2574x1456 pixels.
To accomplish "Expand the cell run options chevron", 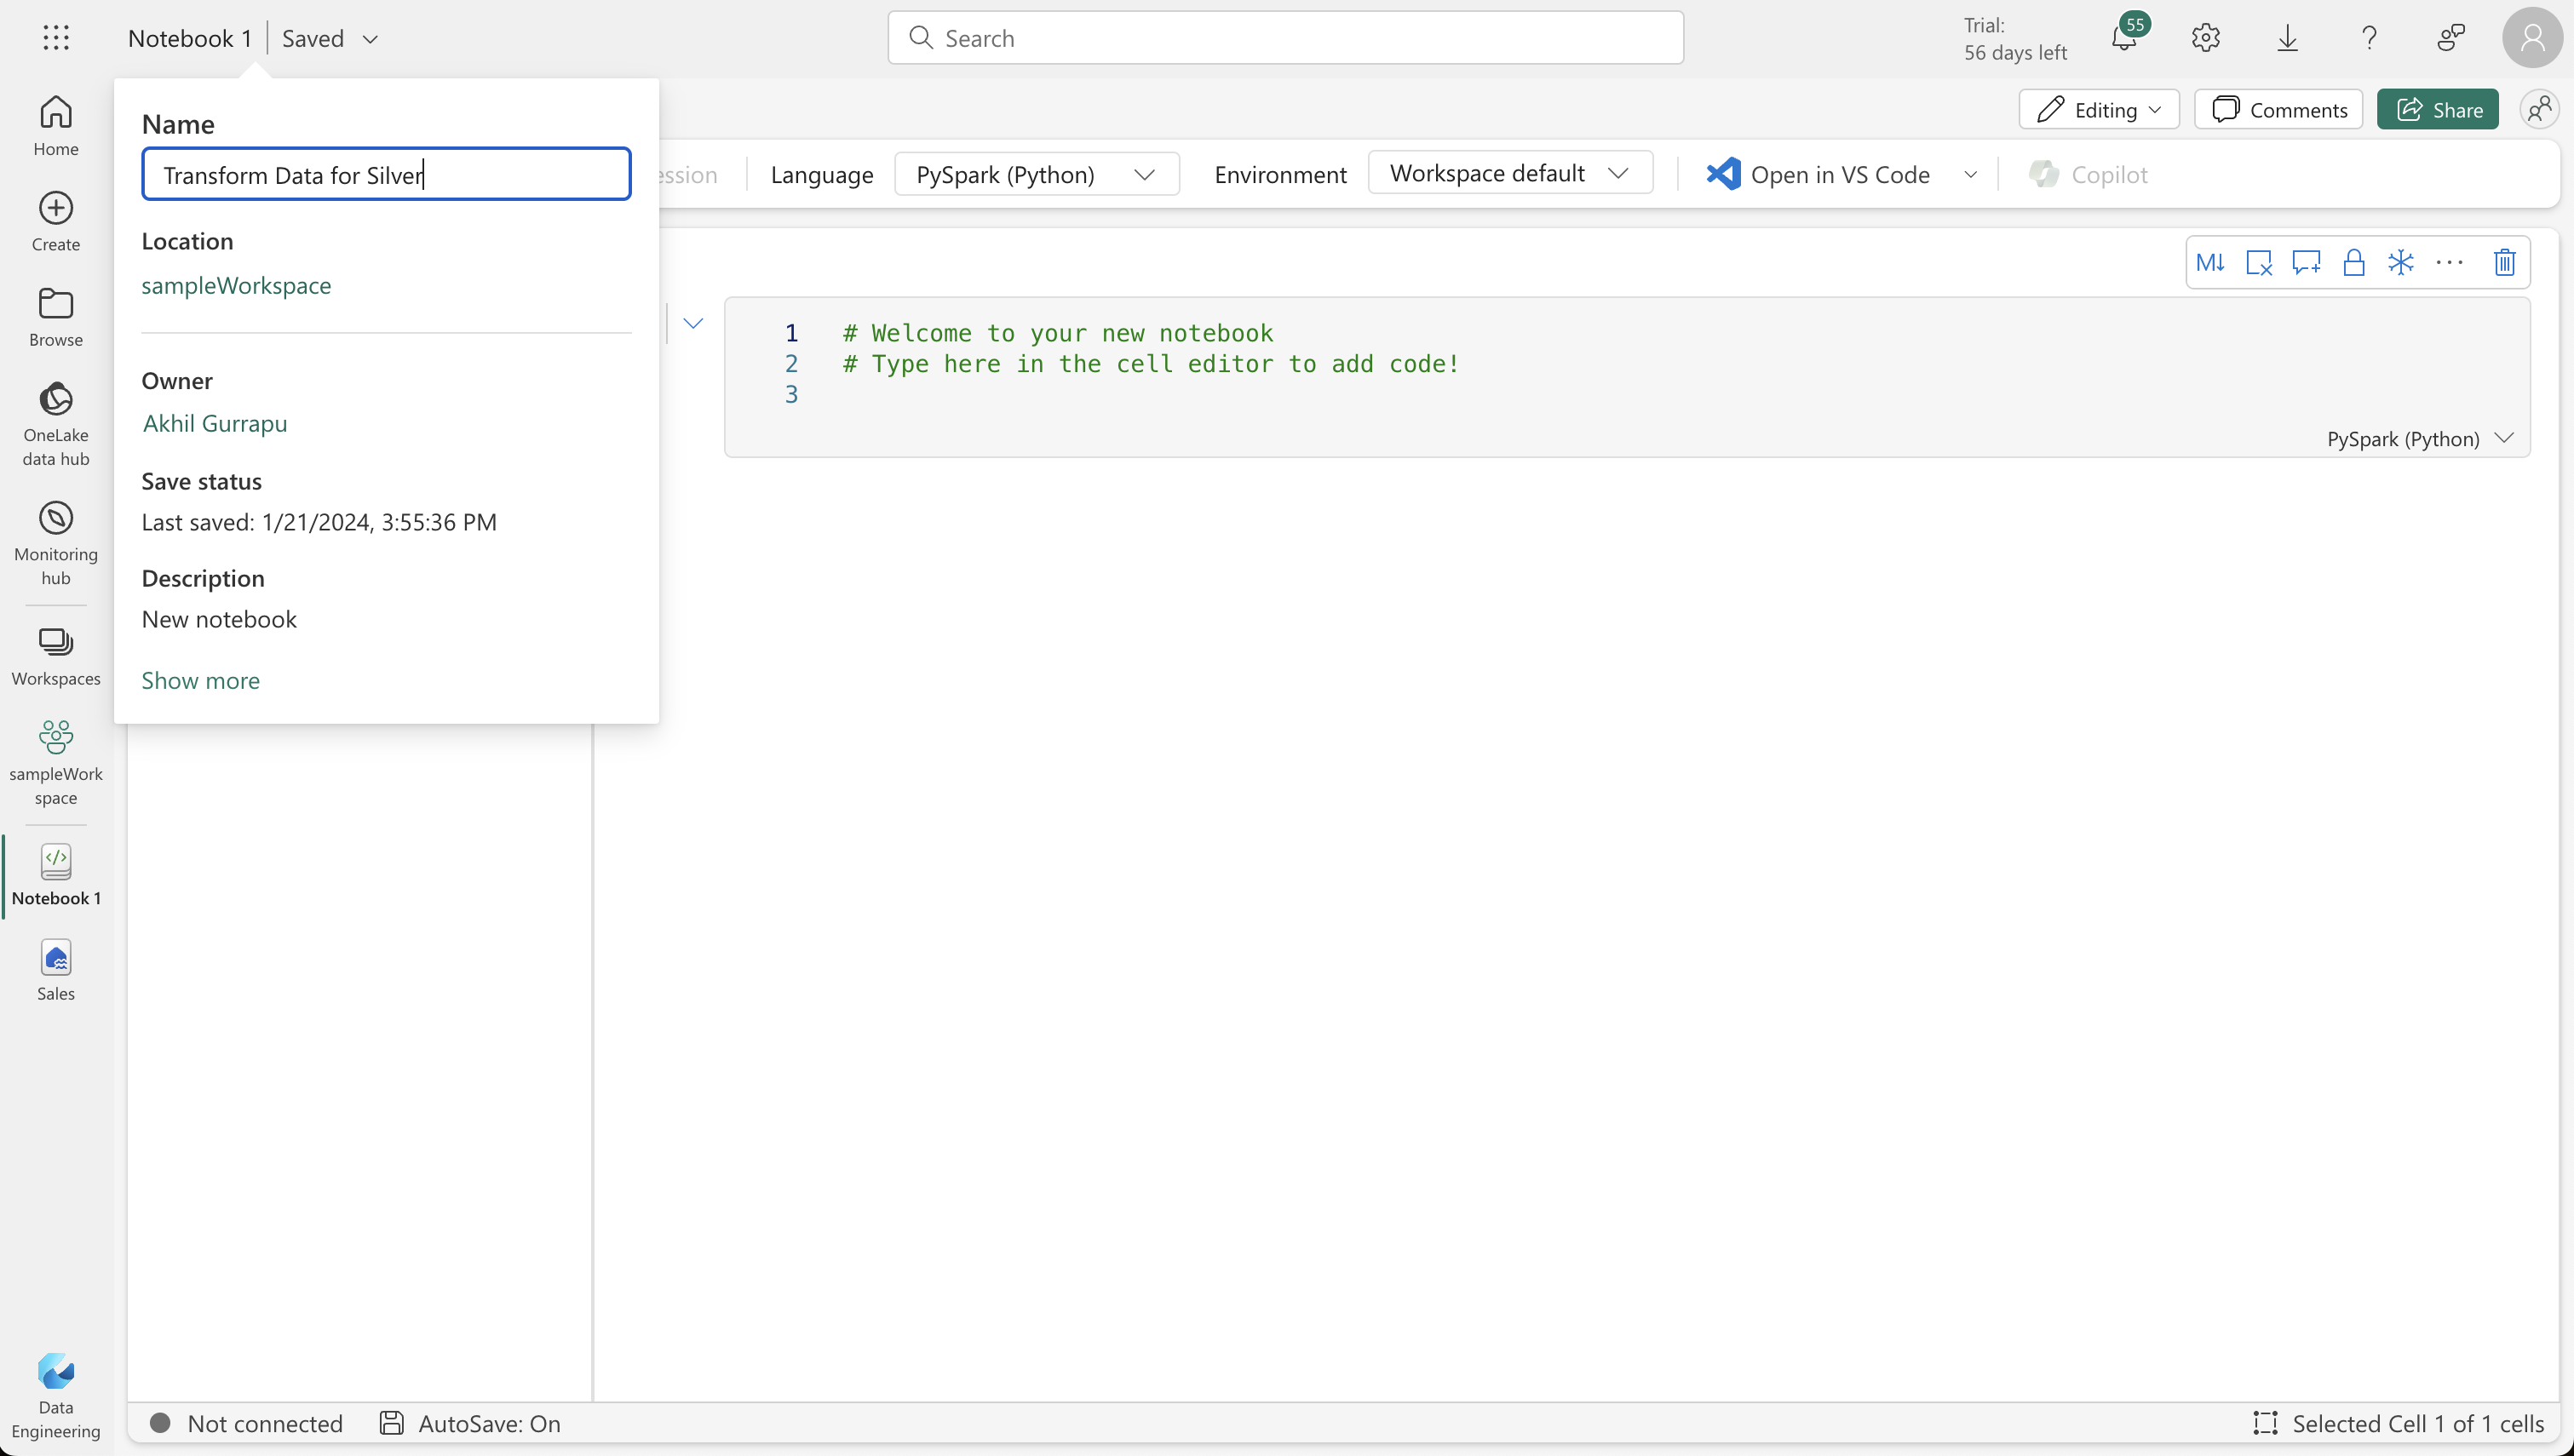I will point(693,323).
